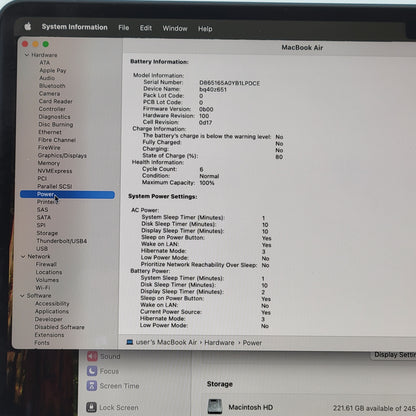Select Controller in the sidebar
Screen dimensions: 416x416
pyautogui.click(x=52, y=109)
